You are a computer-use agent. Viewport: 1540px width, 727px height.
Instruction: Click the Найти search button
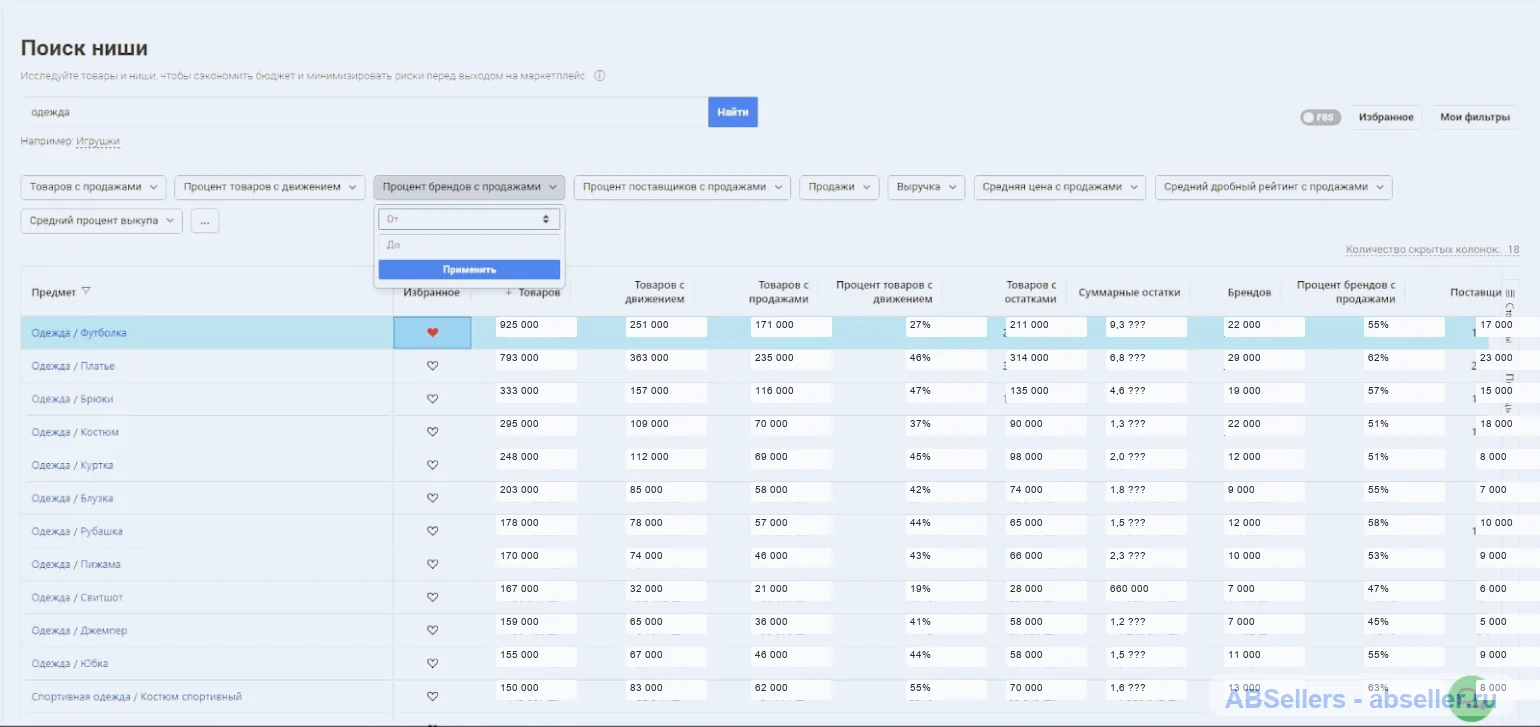733,112
